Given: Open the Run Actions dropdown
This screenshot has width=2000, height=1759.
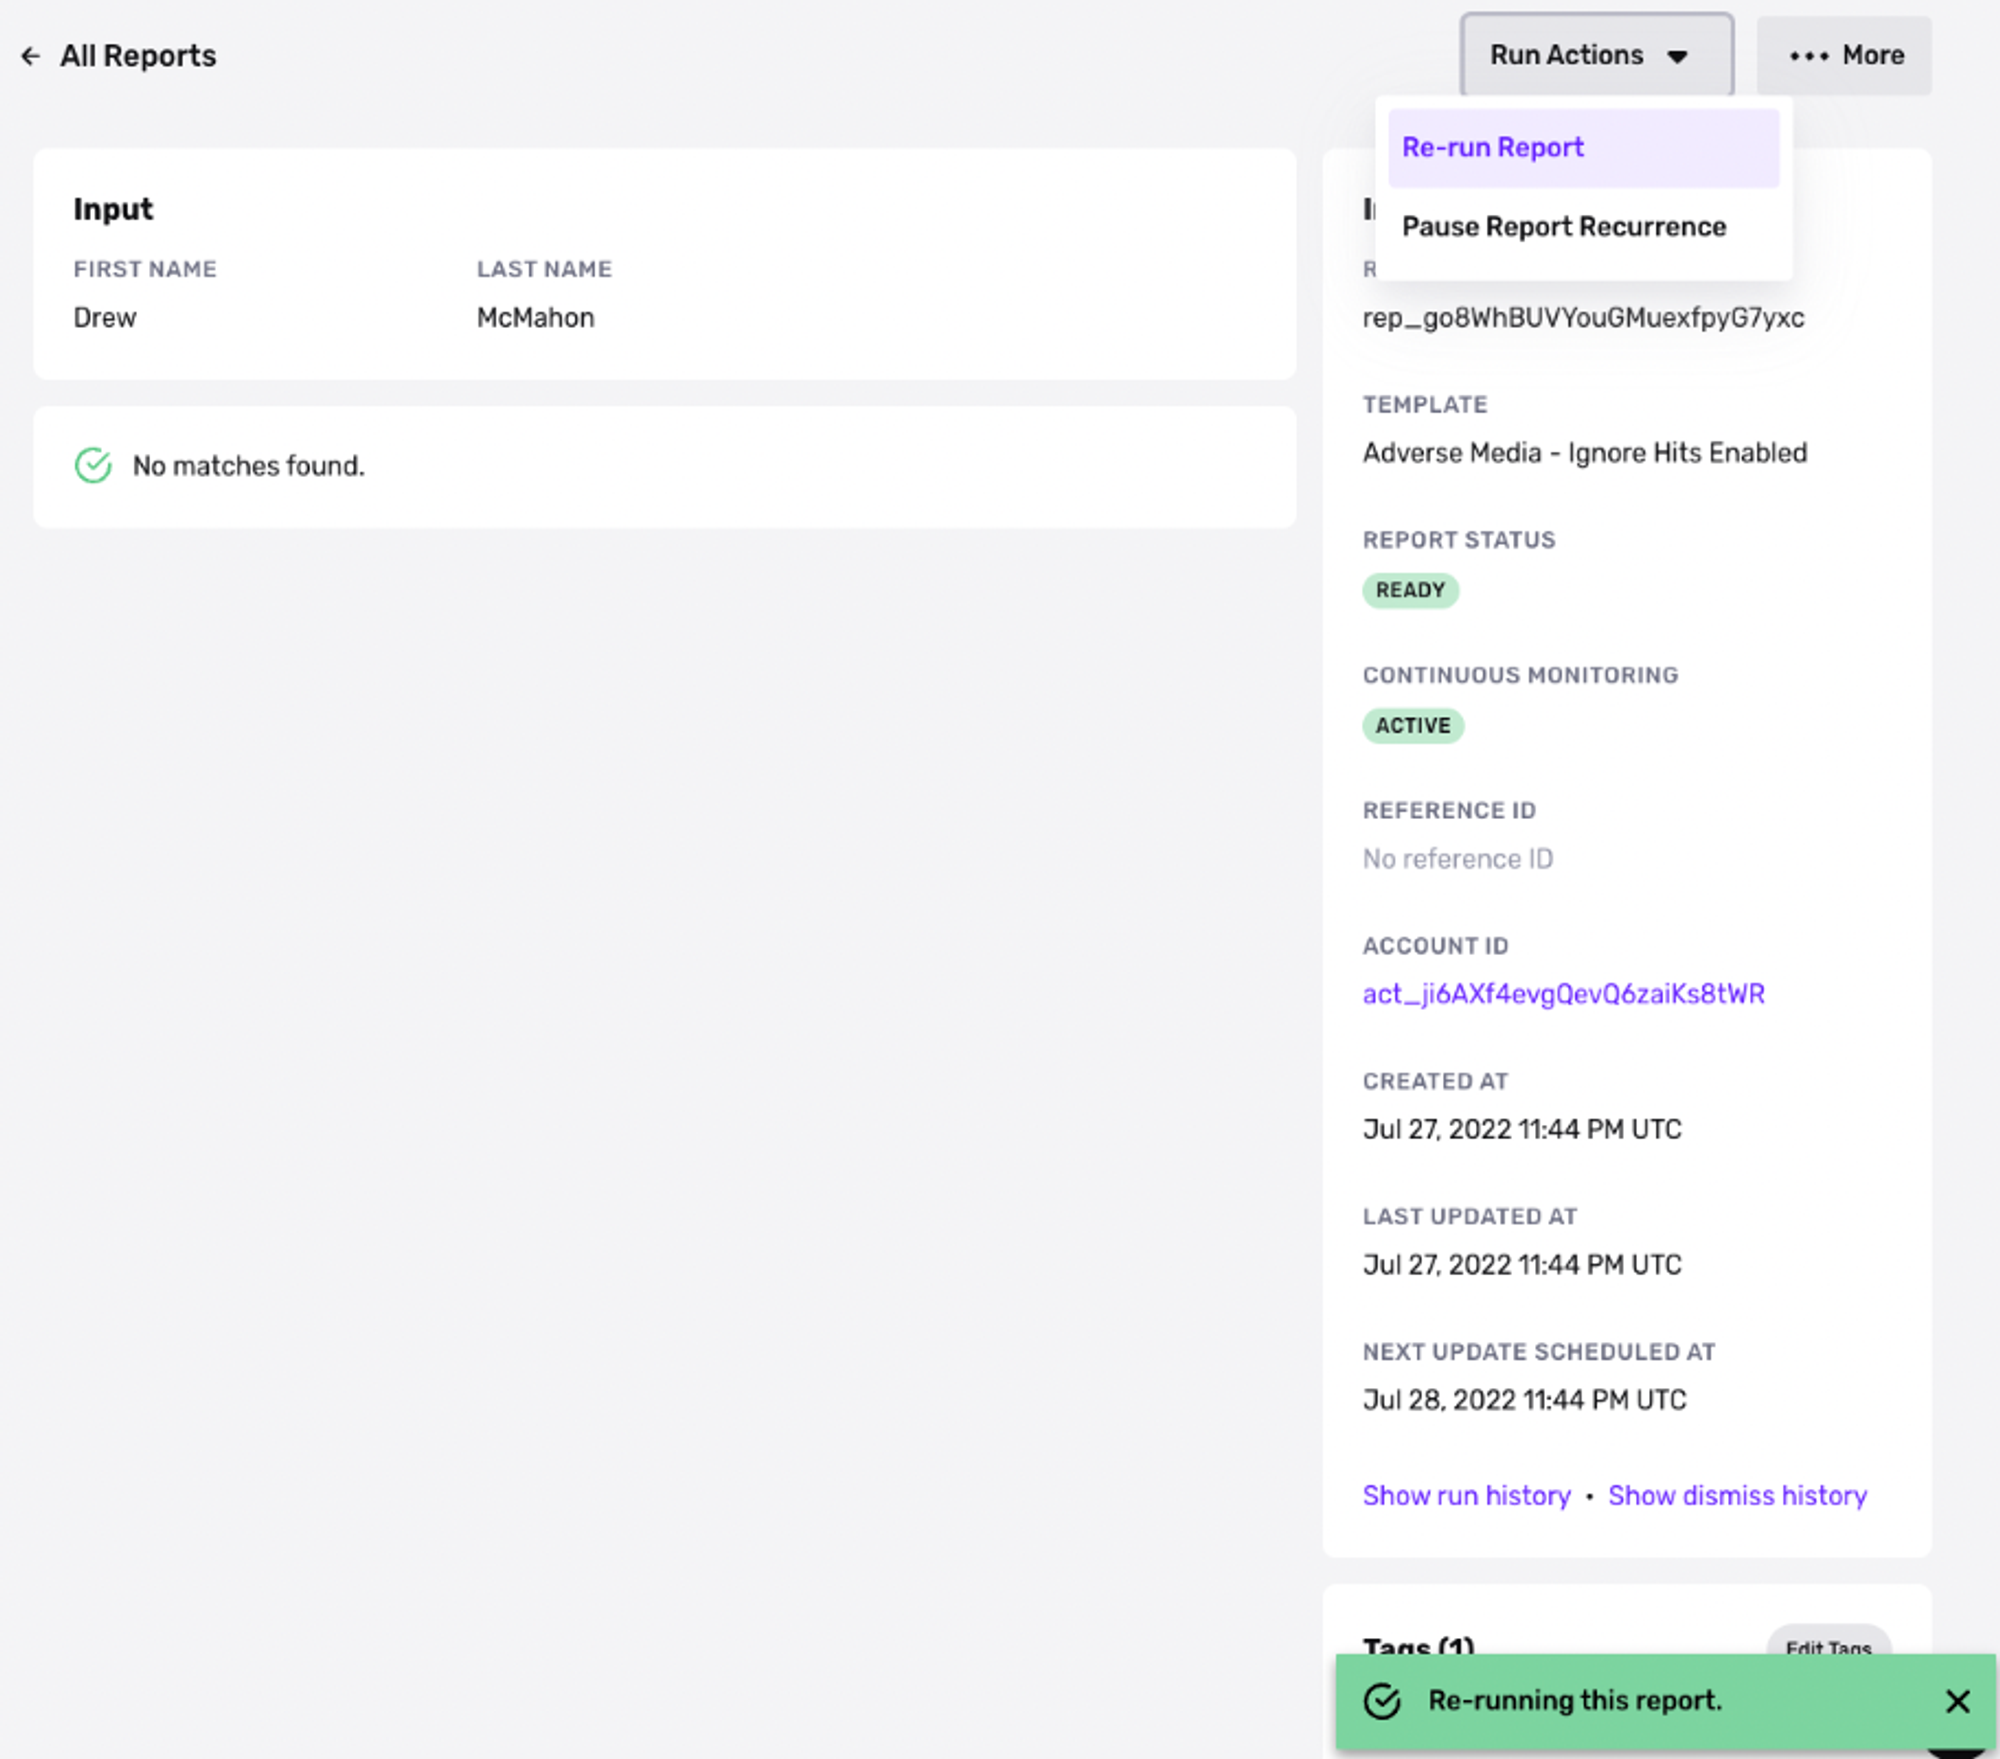Looking at the screenshot, I should pos(1596,55).
